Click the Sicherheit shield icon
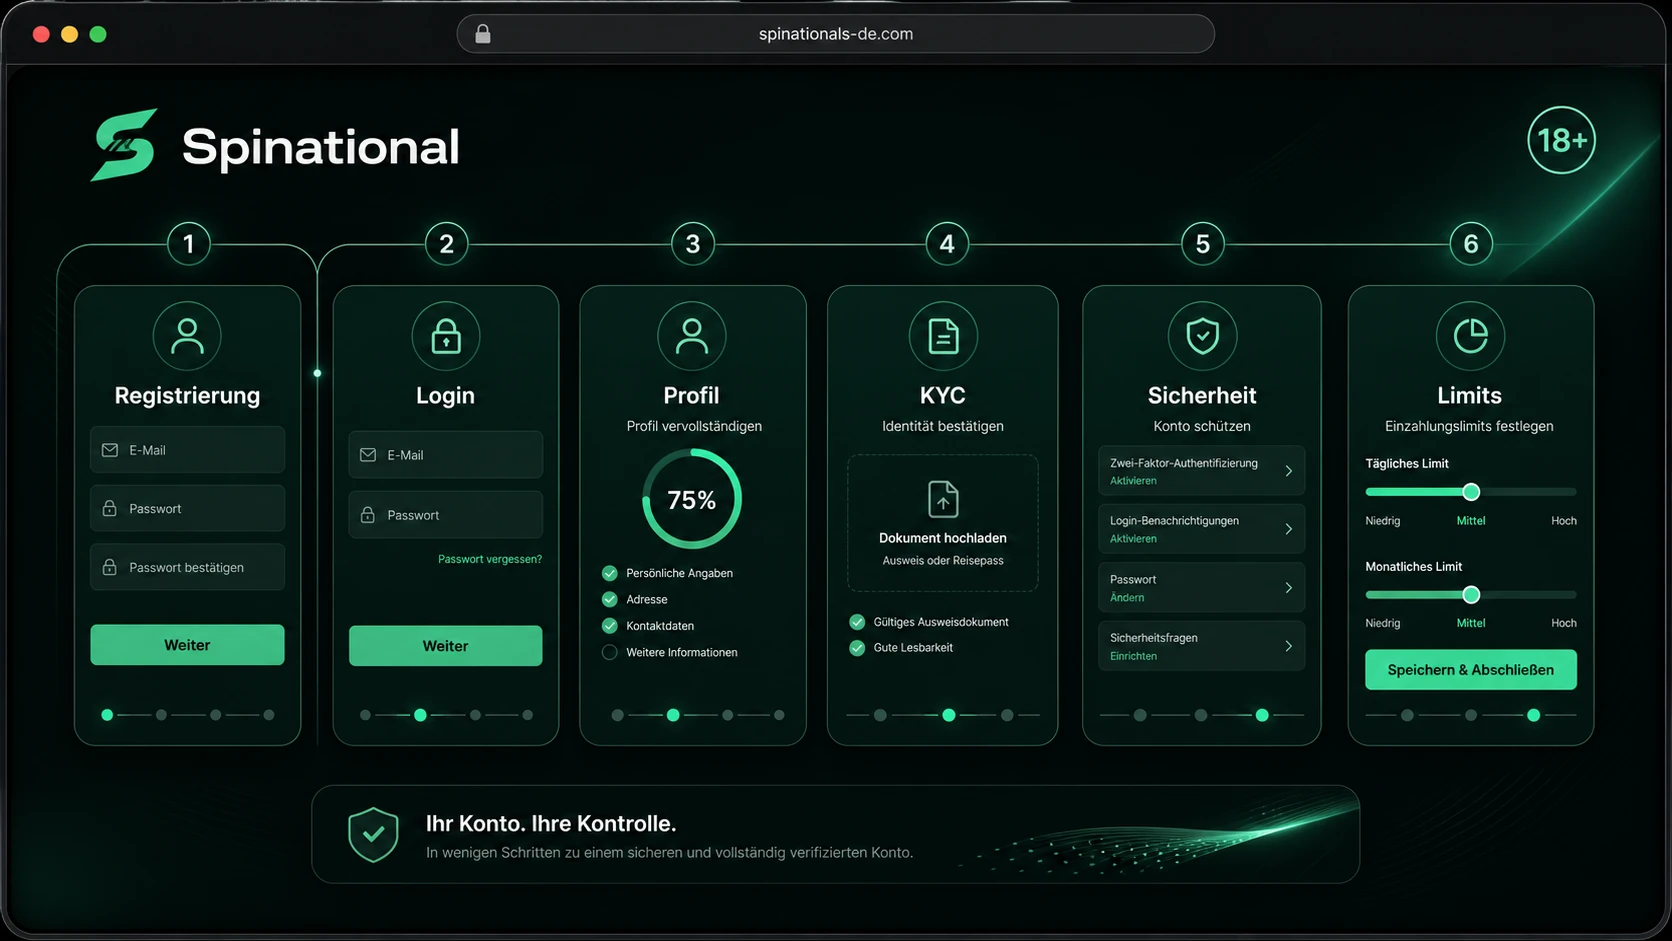Viewport: 1672px width, 941px height. click(1202, 336)
